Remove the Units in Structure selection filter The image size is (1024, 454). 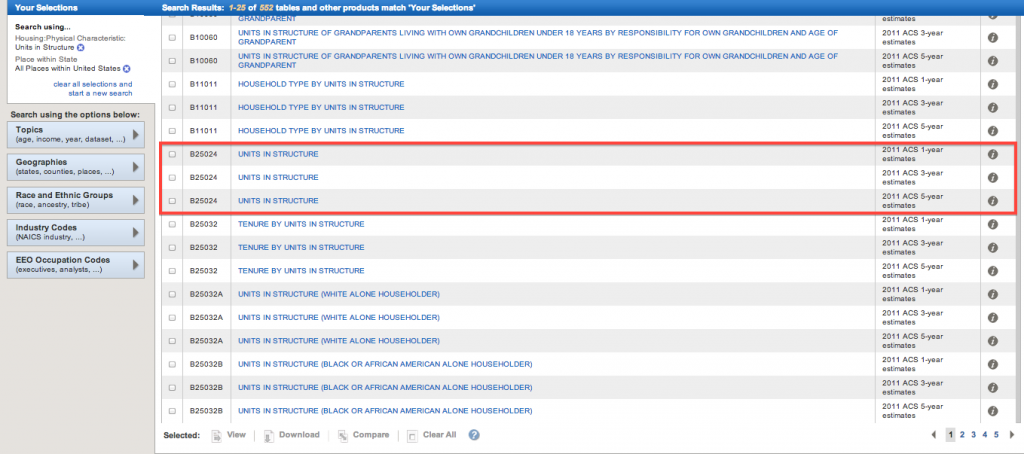click(x=81, y=47)
